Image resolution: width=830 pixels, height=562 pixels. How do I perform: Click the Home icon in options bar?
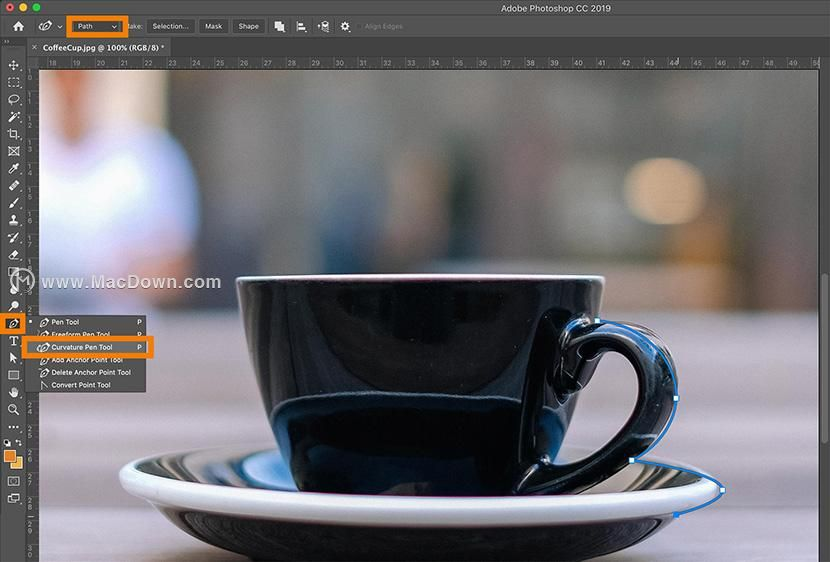(x=19, y=26)
